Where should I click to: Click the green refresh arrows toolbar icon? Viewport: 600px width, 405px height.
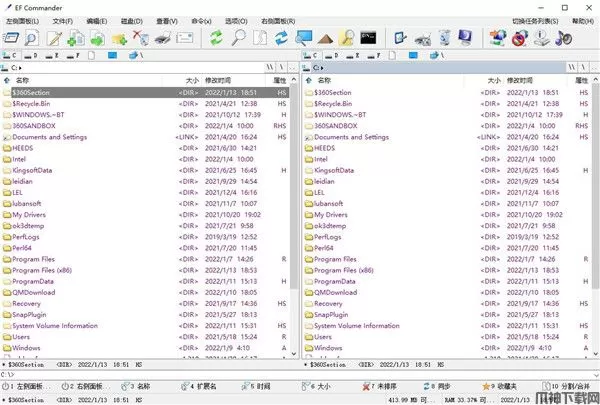pos(217,38)
